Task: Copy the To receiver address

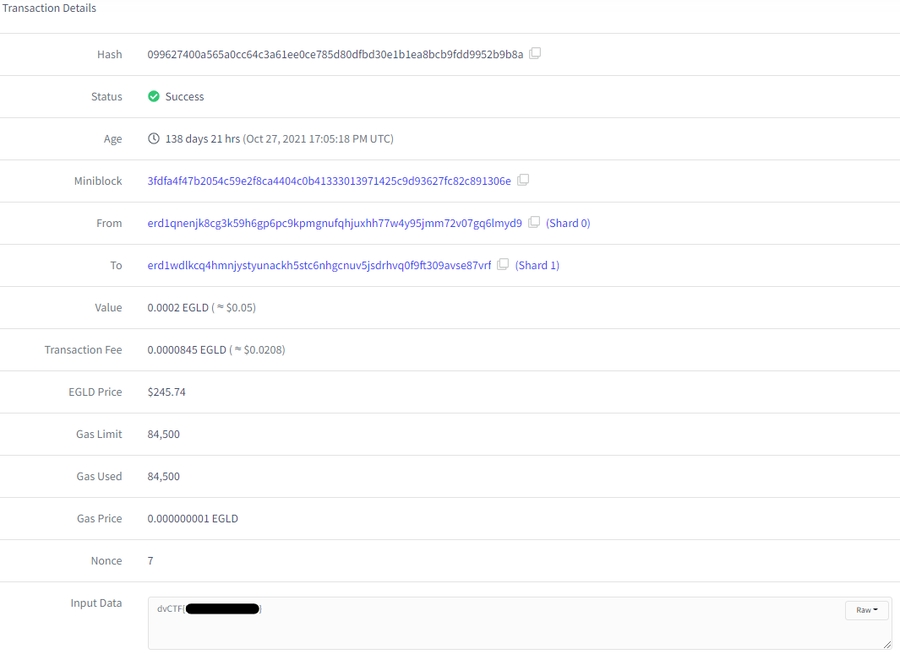Action: (x=503, y=265)
